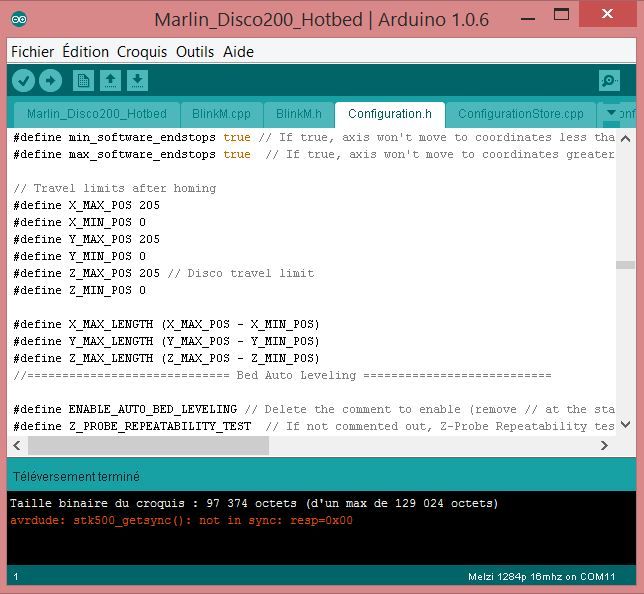Click the 'Bed Auto Leveling' section comment

(x=282, y=375)
